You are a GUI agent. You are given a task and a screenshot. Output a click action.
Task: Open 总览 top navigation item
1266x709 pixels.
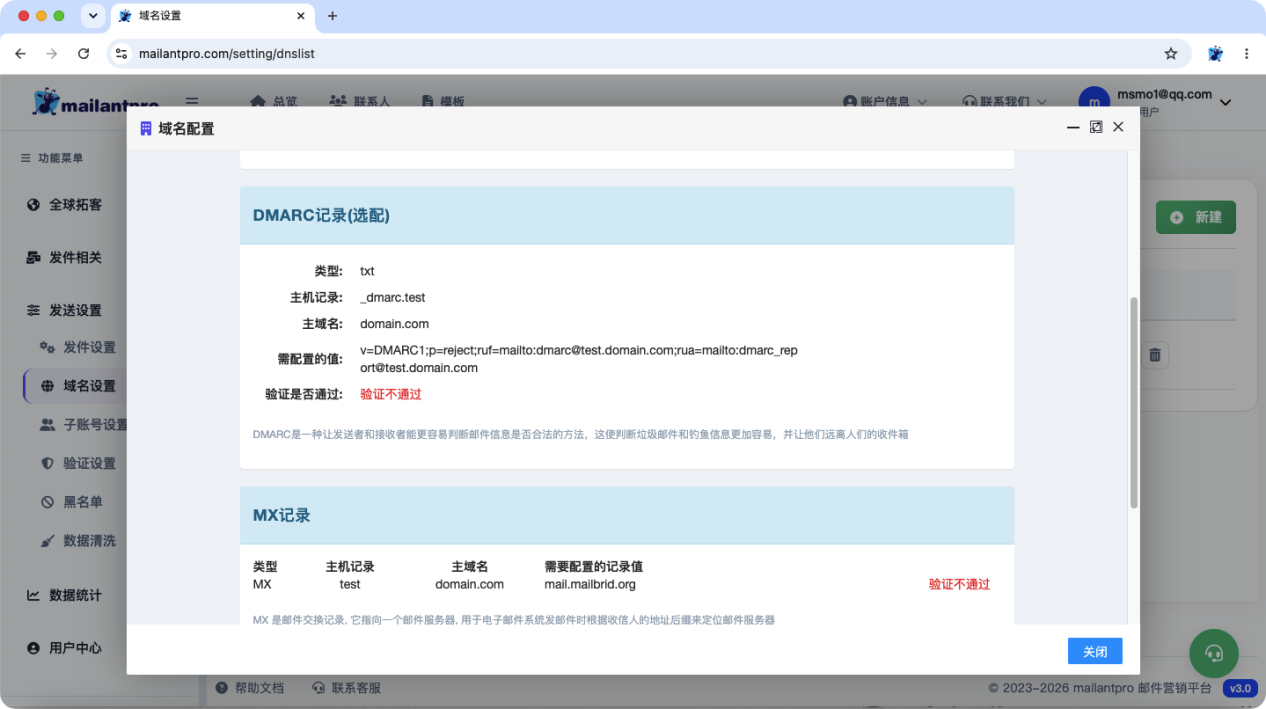[273, 102]
